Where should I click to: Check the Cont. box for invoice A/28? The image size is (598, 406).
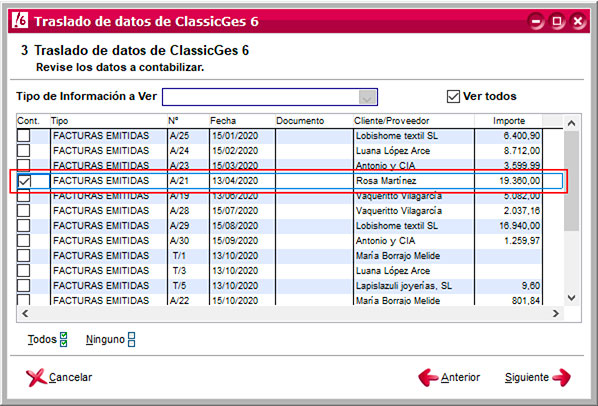[x=24, y=210]
